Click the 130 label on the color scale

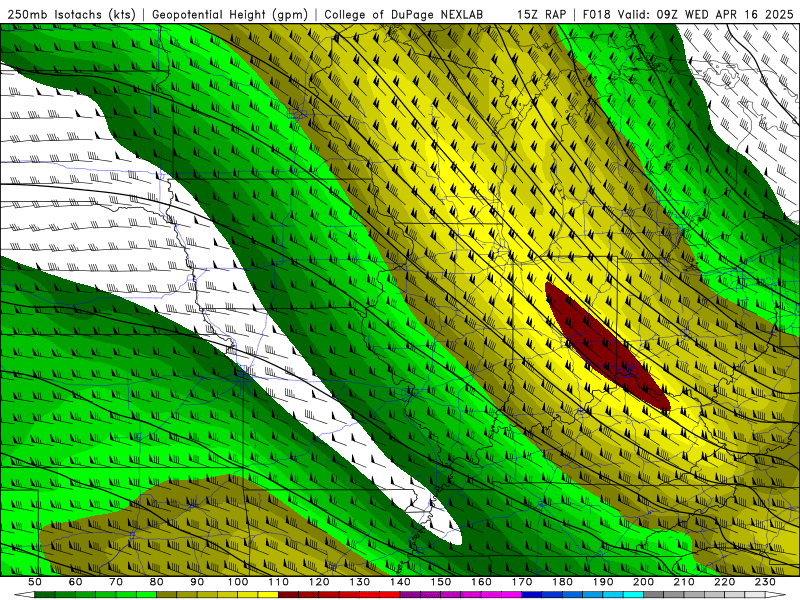(x=359, y=582)
